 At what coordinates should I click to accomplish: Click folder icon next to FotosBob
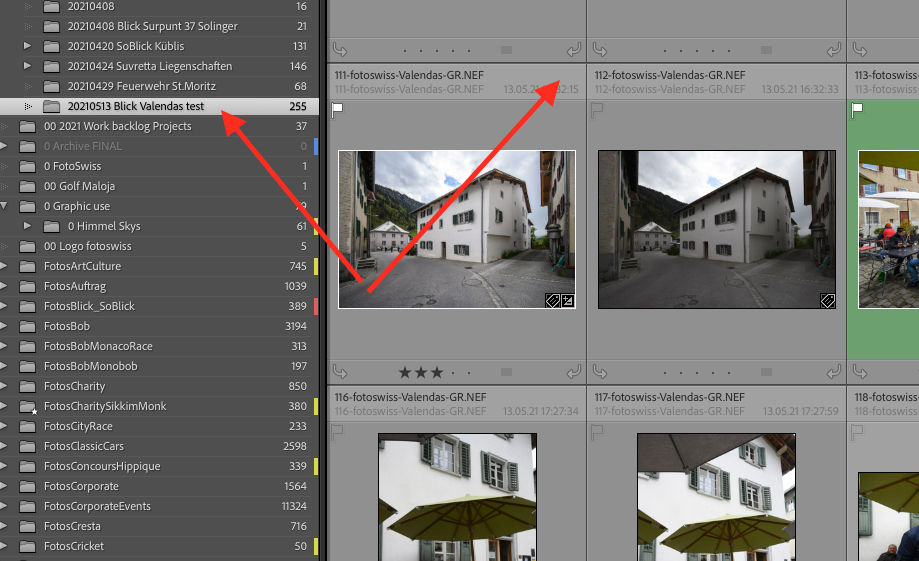point(28,326)
